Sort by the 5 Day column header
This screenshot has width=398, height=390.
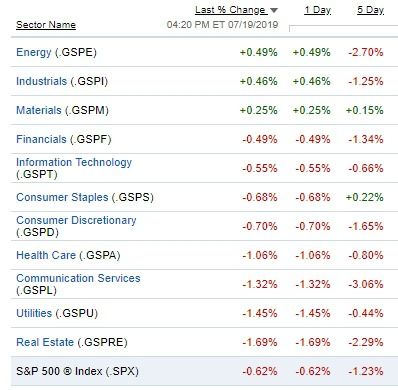[x=371, y=10]
